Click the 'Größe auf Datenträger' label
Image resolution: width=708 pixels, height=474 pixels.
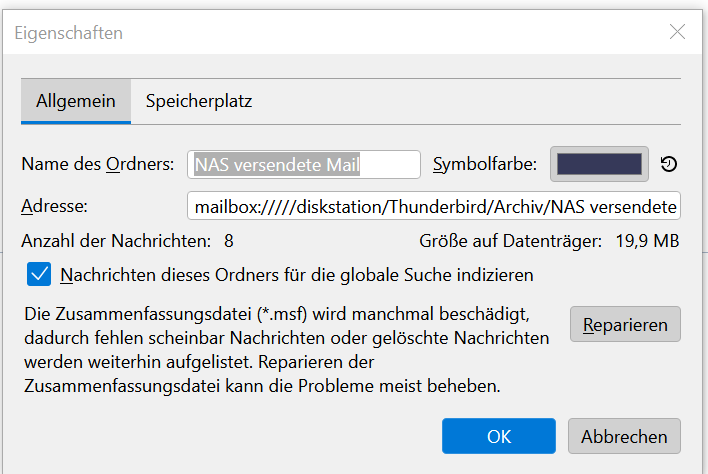coord(510,240)
